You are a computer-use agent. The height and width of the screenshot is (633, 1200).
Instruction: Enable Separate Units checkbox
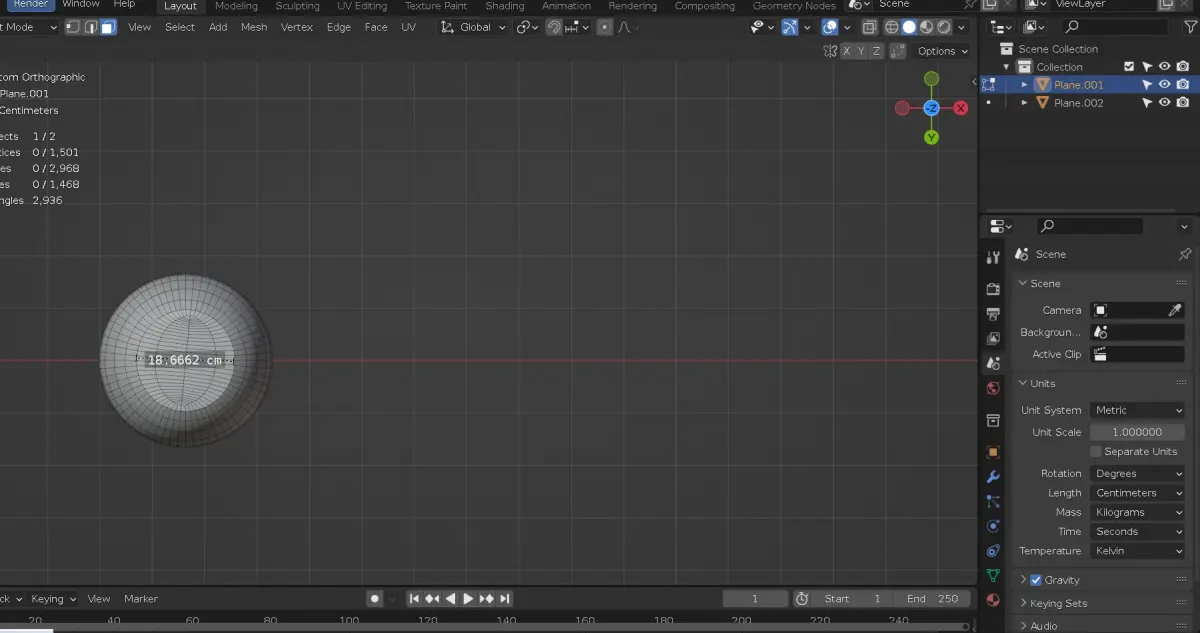1096,451
